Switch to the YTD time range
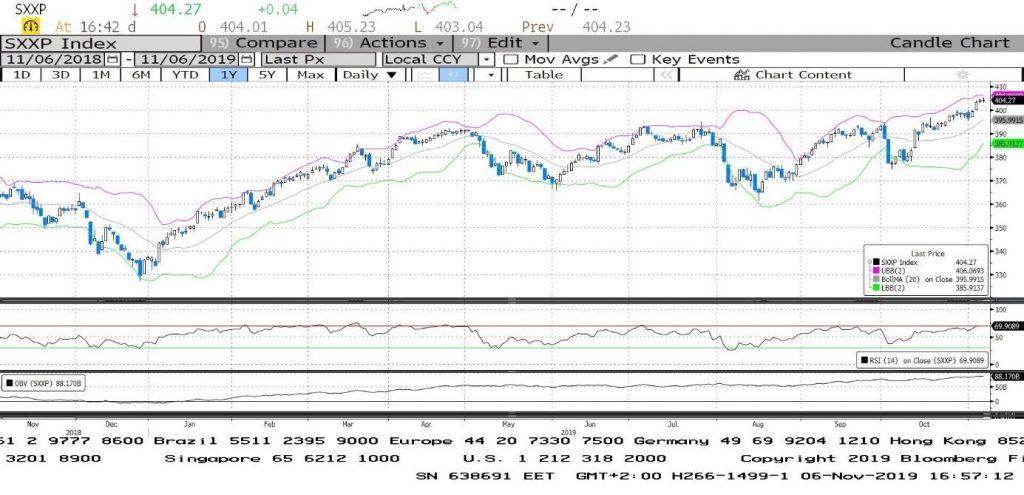 coord(184,75)
